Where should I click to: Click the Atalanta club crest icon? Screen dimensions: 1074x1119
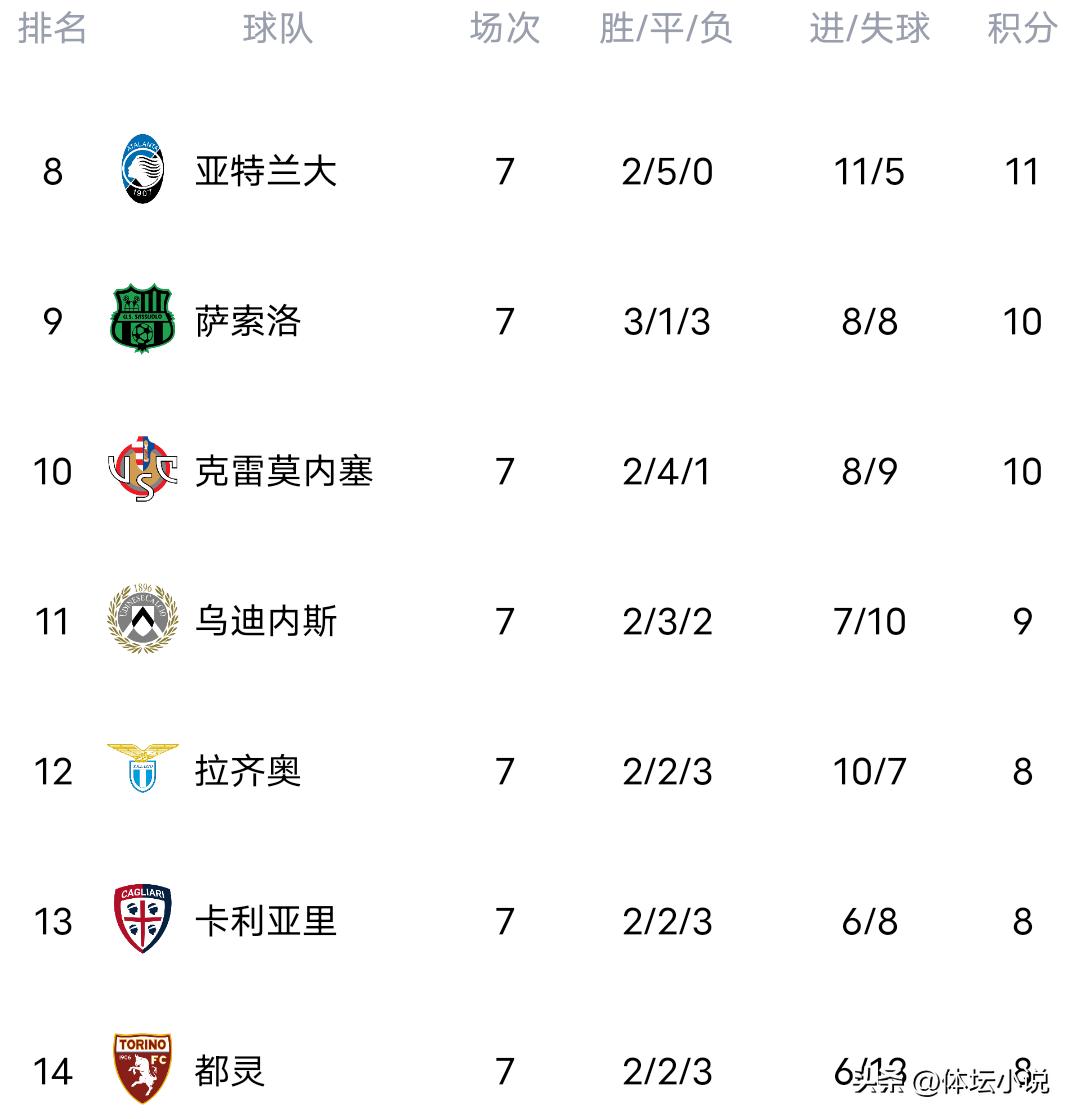click(x=143, y=171)
